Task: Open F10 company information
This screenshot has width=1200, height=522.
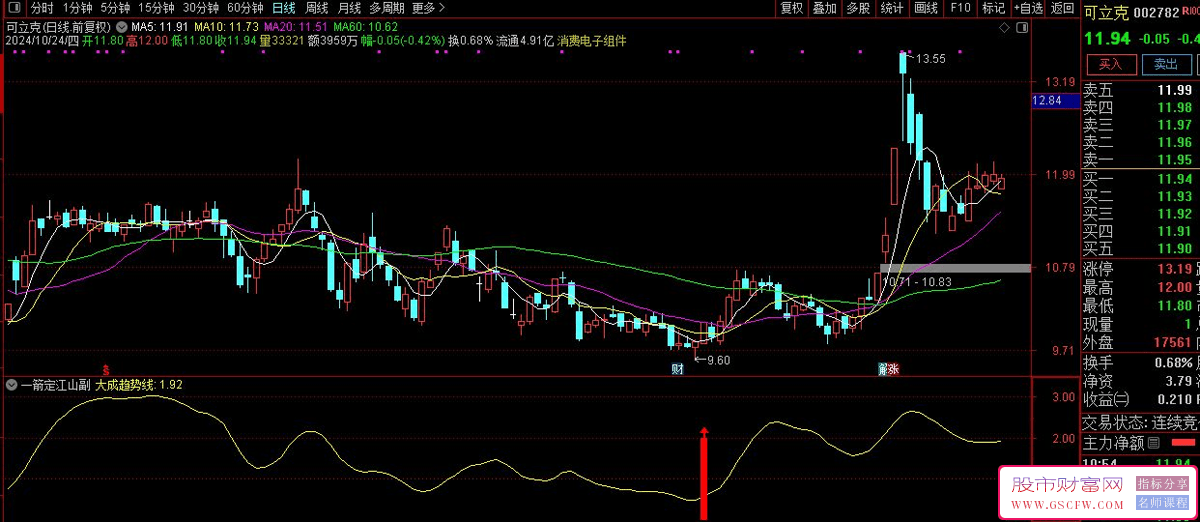Action: coord(960,8)
